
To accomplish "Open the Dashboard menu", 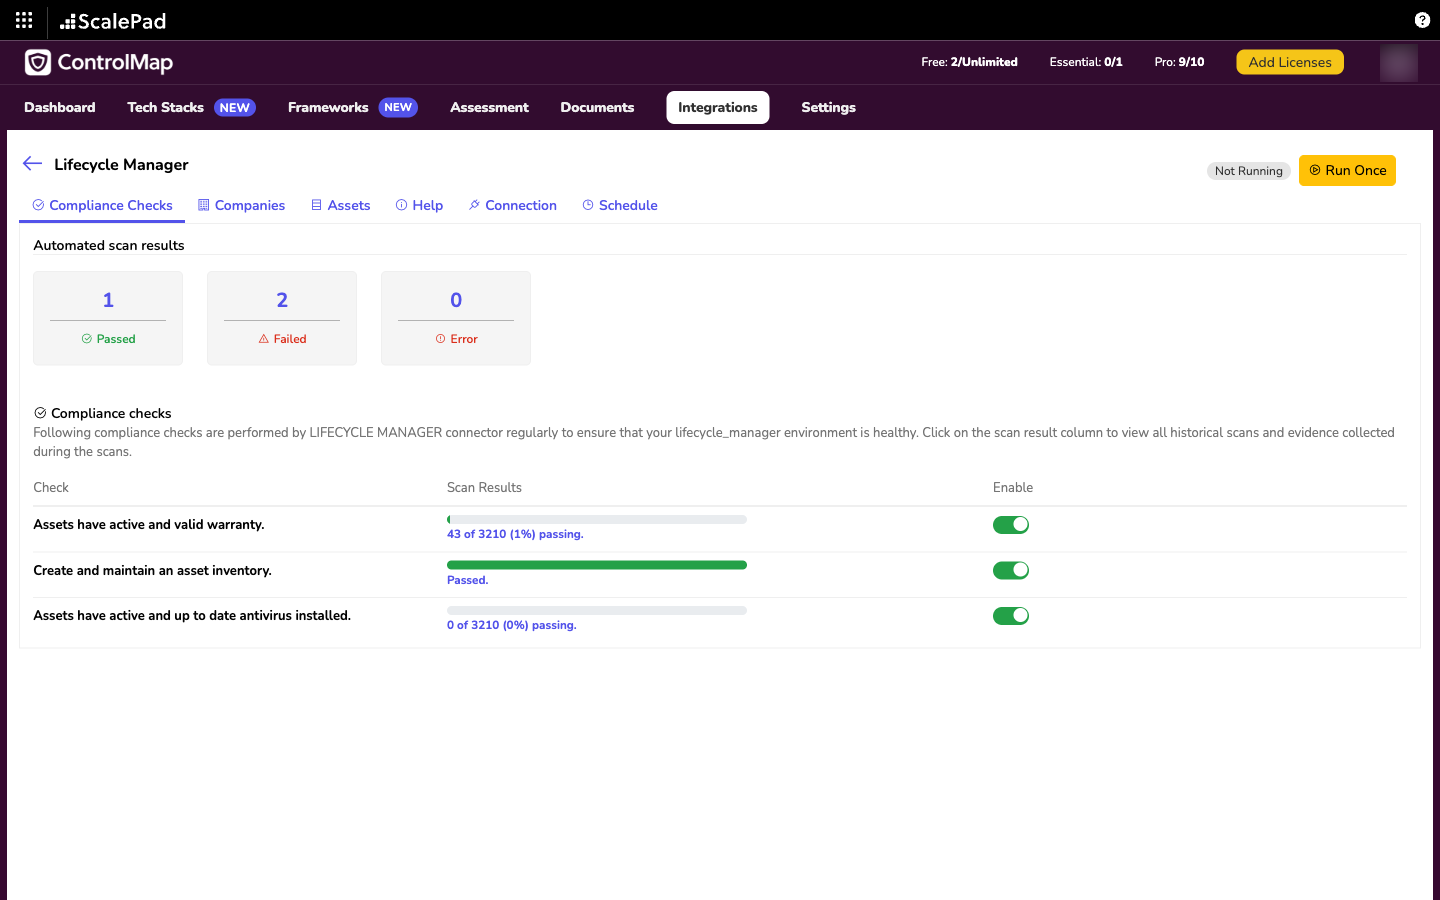I will coord(60,107).
